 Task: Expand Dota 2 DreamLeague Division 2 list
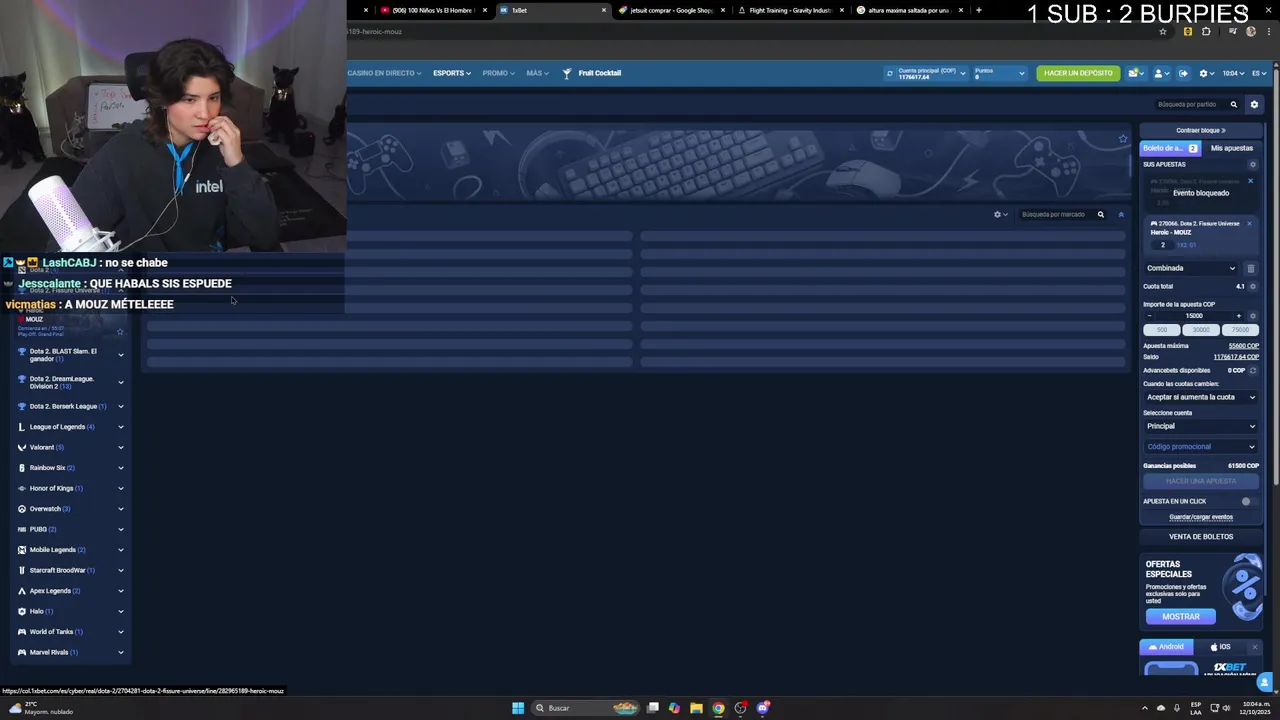coord(121,382)
